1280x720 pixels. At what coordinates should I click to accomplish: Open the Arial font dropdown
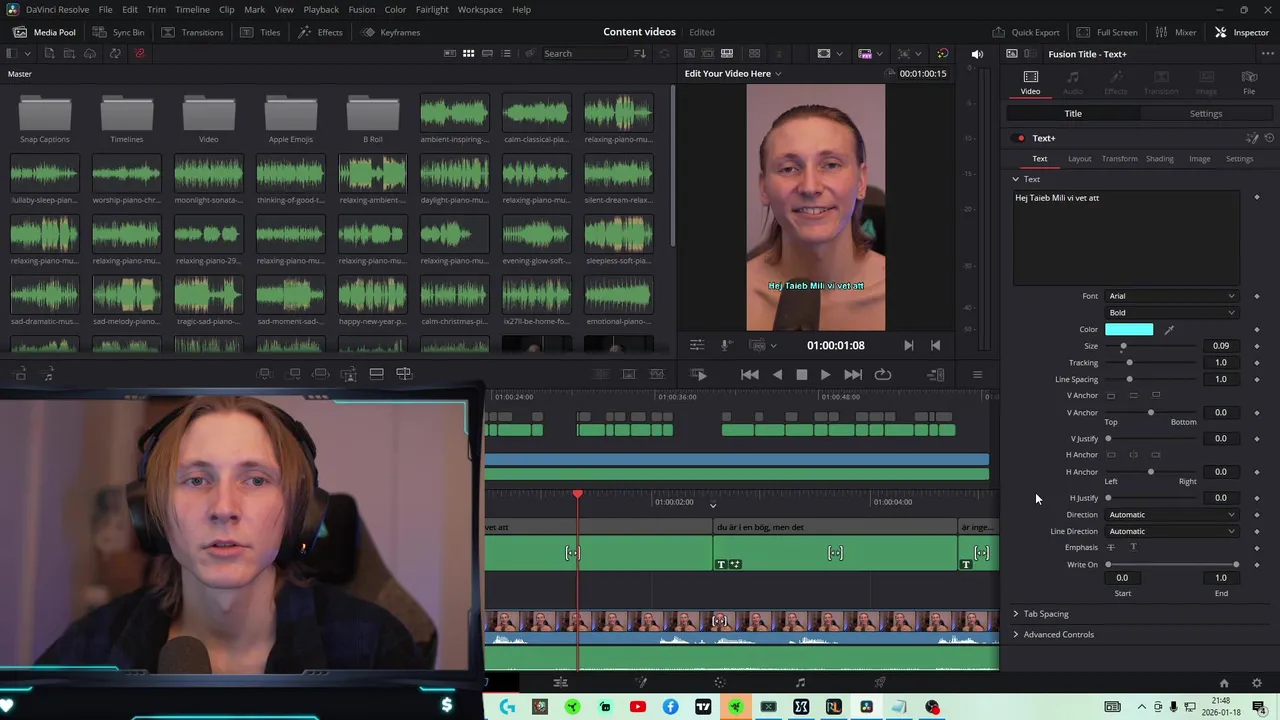[x=1171, y=296]
